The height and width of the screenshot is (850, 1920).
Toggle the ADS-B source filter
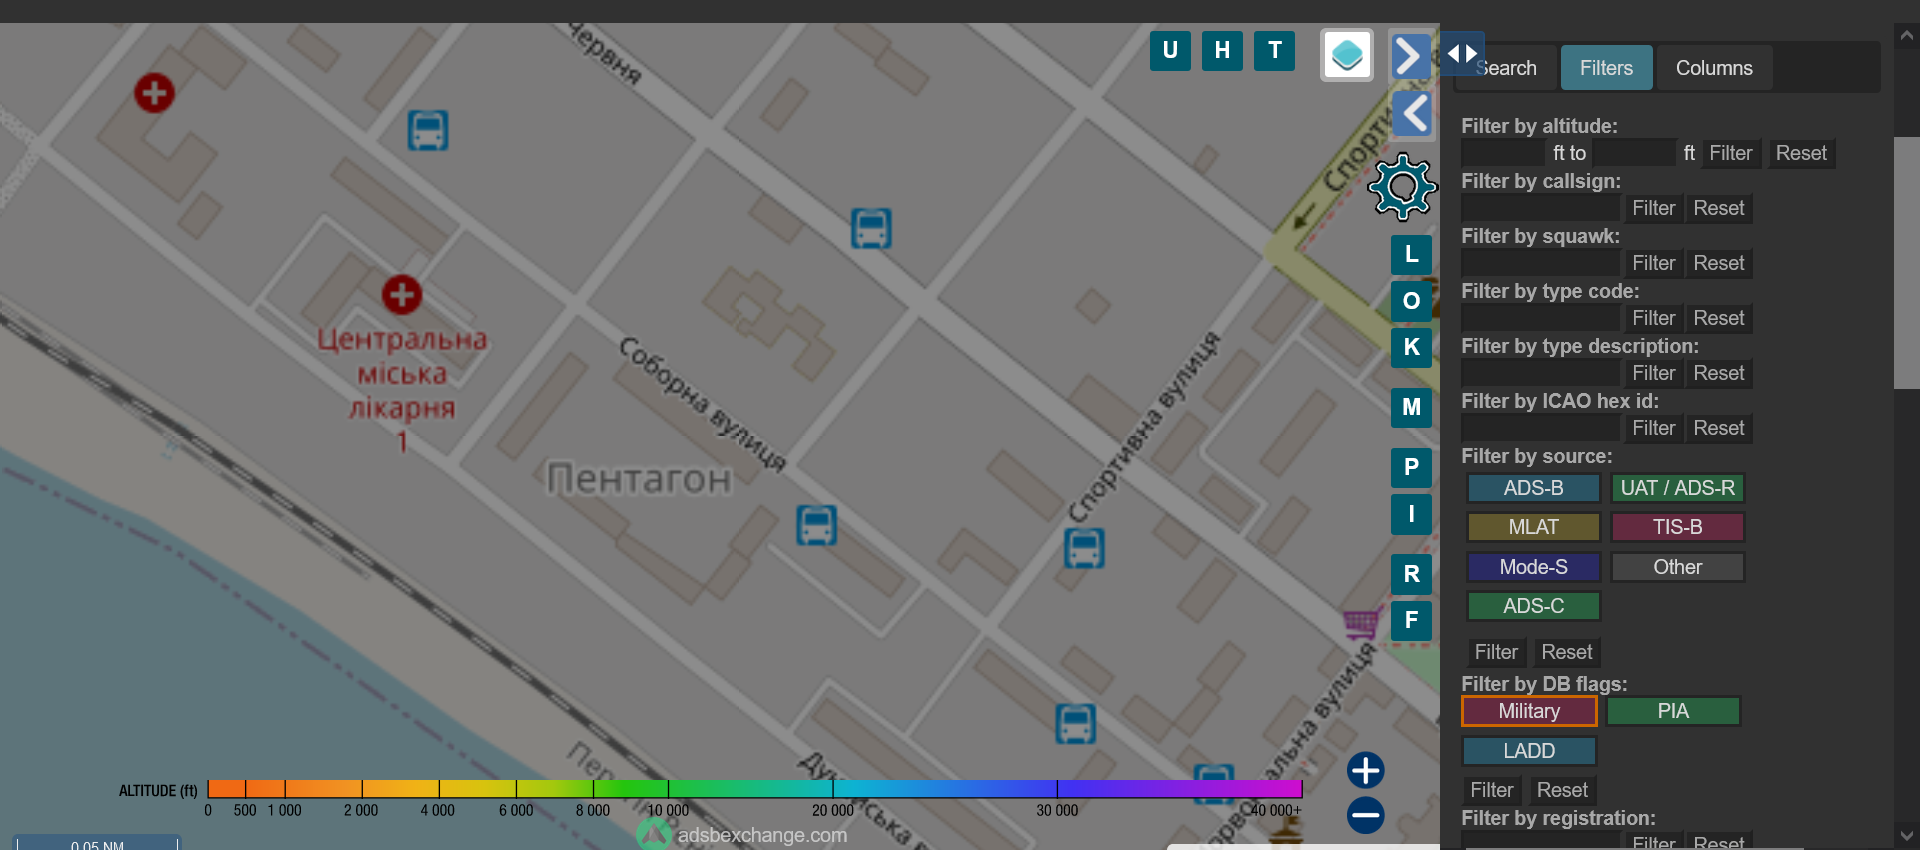point(1533,488)
